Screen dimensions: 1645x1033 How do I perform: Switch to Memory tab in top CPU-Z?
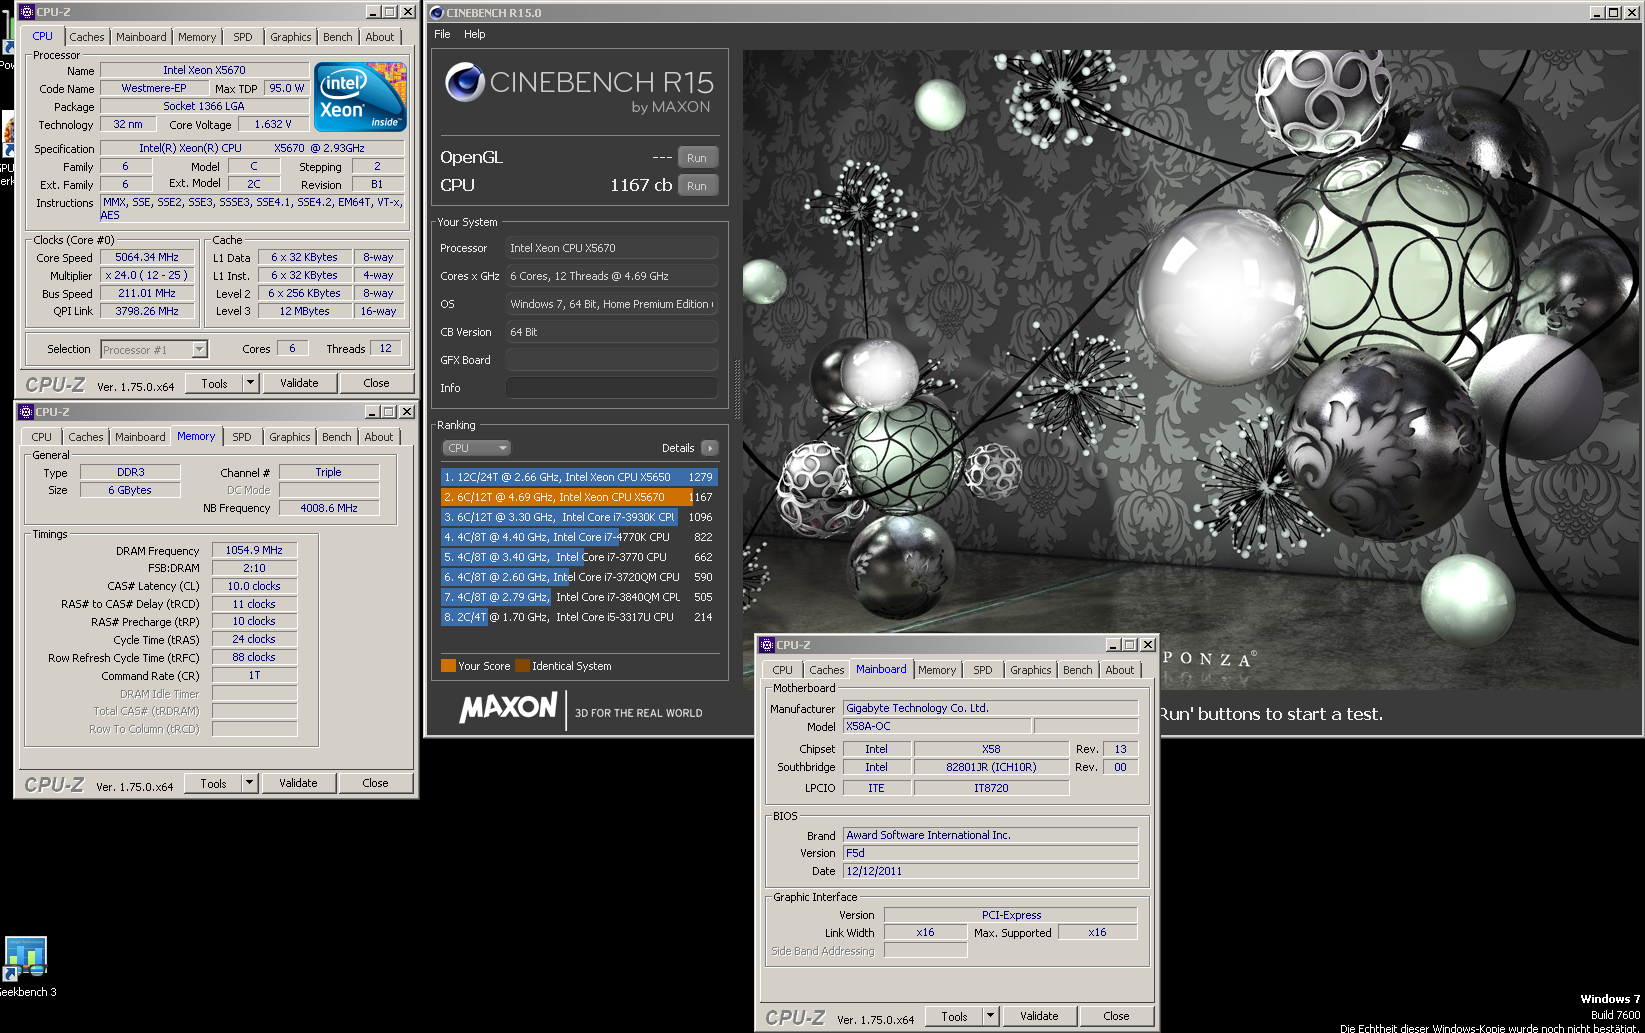coord(197,37)
